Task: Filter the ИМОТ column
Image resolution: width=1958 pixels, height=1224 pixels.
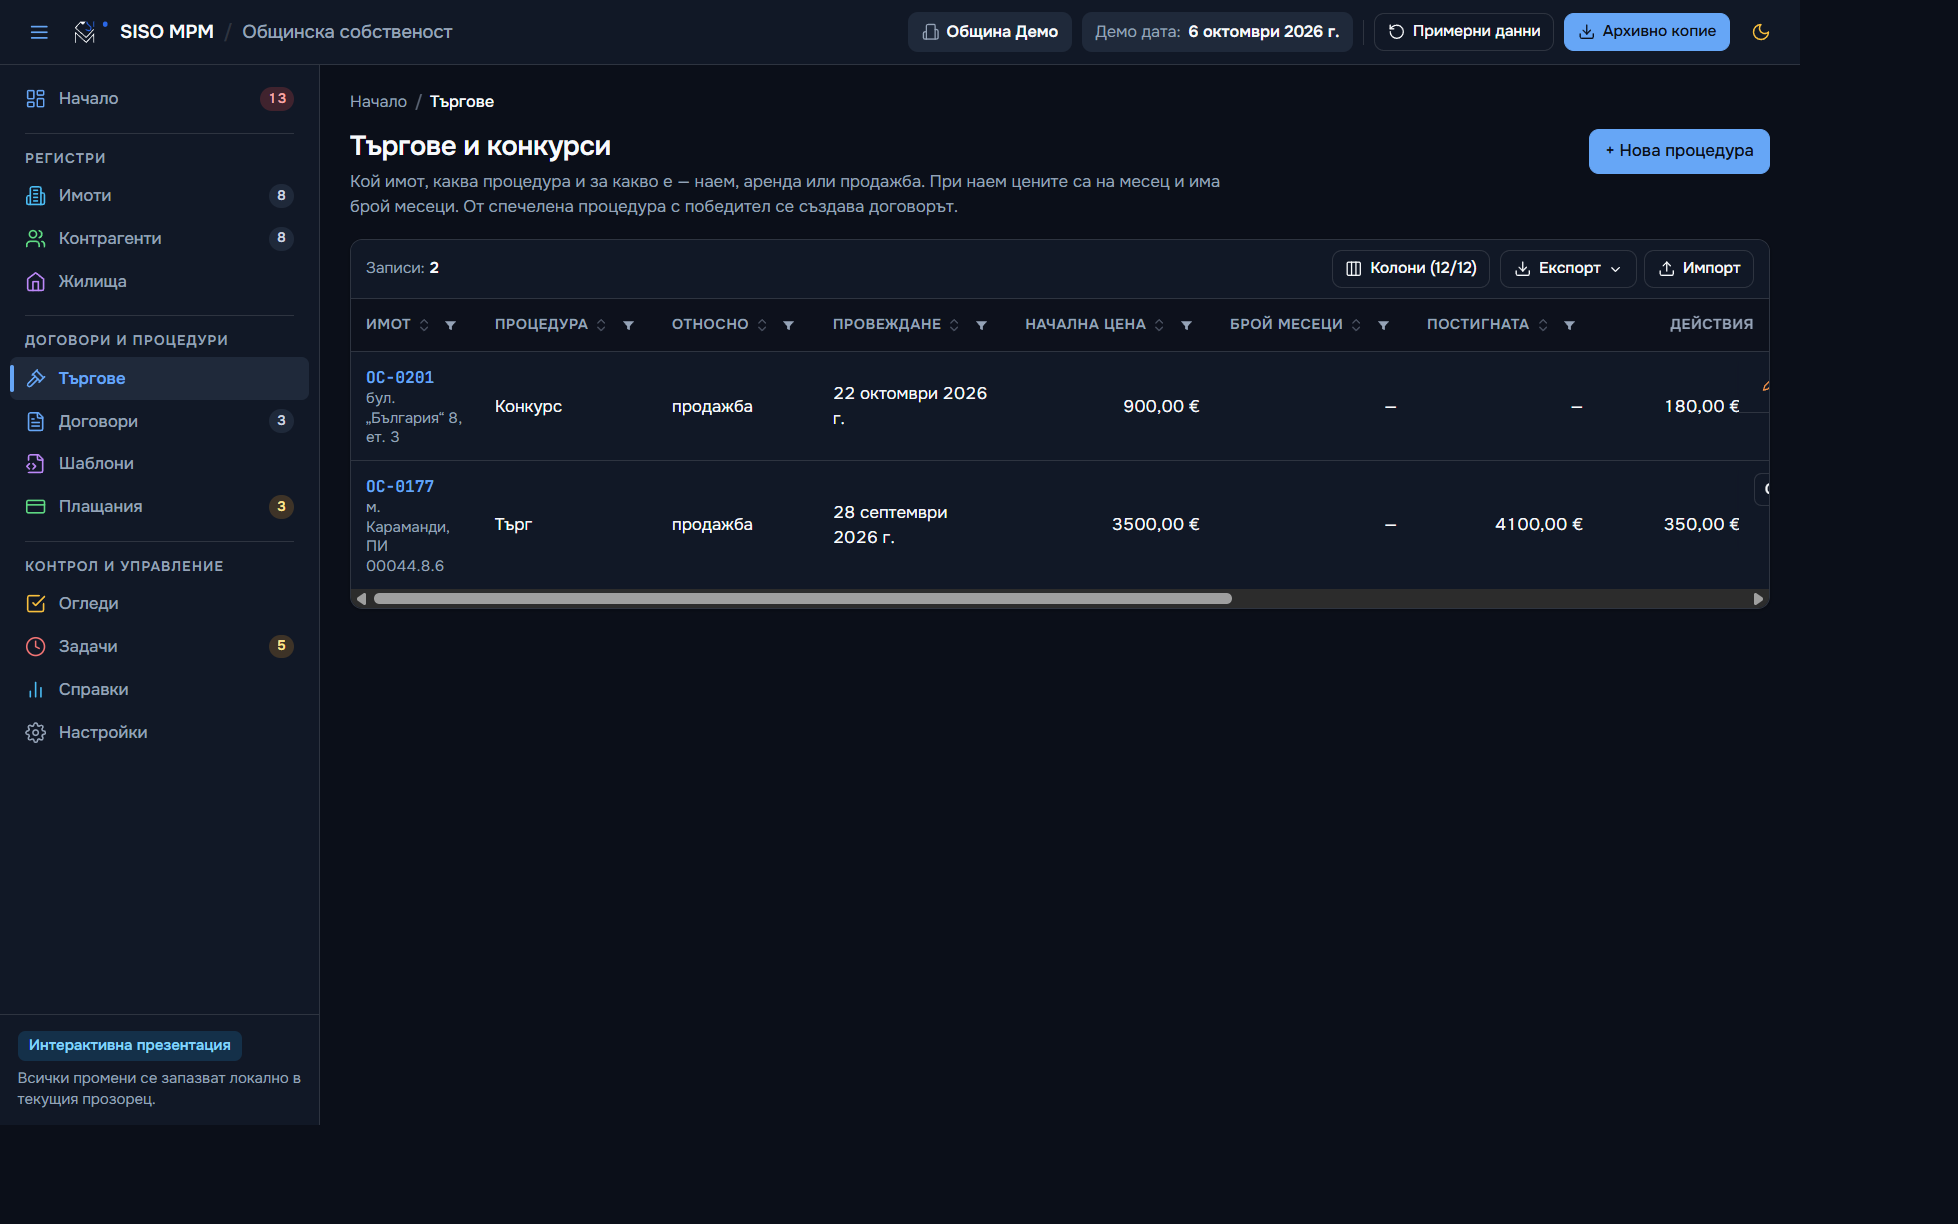Action: point(450,325)
